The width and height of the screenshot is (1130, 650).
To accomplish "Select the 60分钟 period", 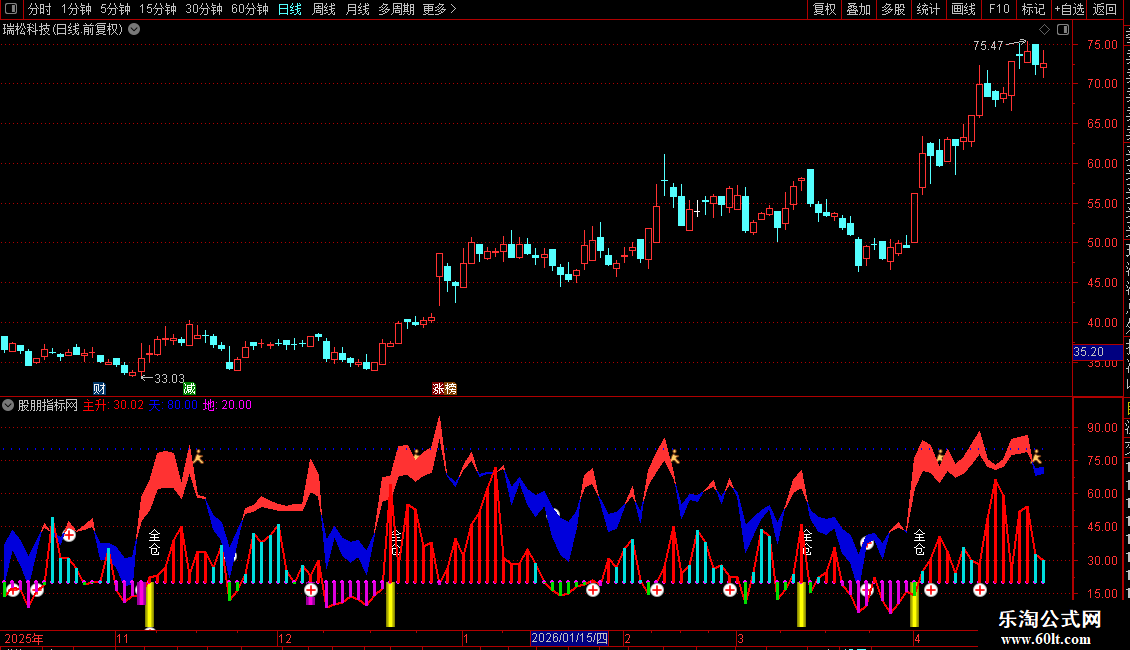I will (x=250, y=9).
